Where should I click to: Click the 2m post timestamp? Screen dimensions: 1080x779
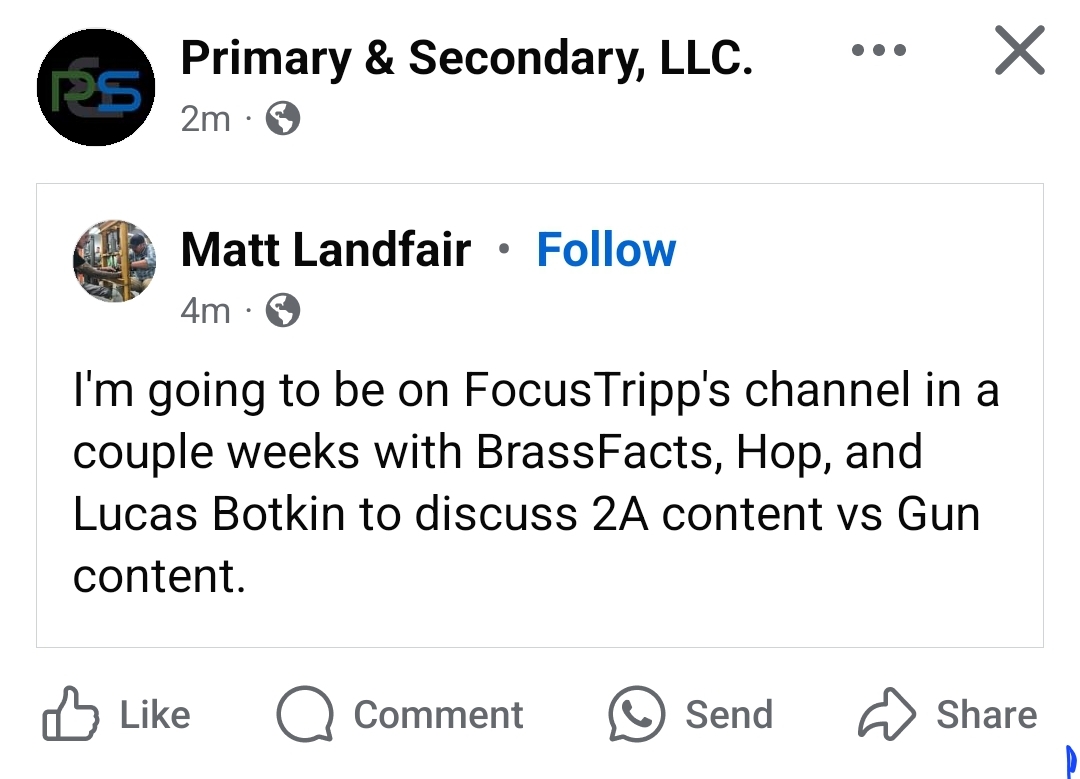[x=205, y=119]
